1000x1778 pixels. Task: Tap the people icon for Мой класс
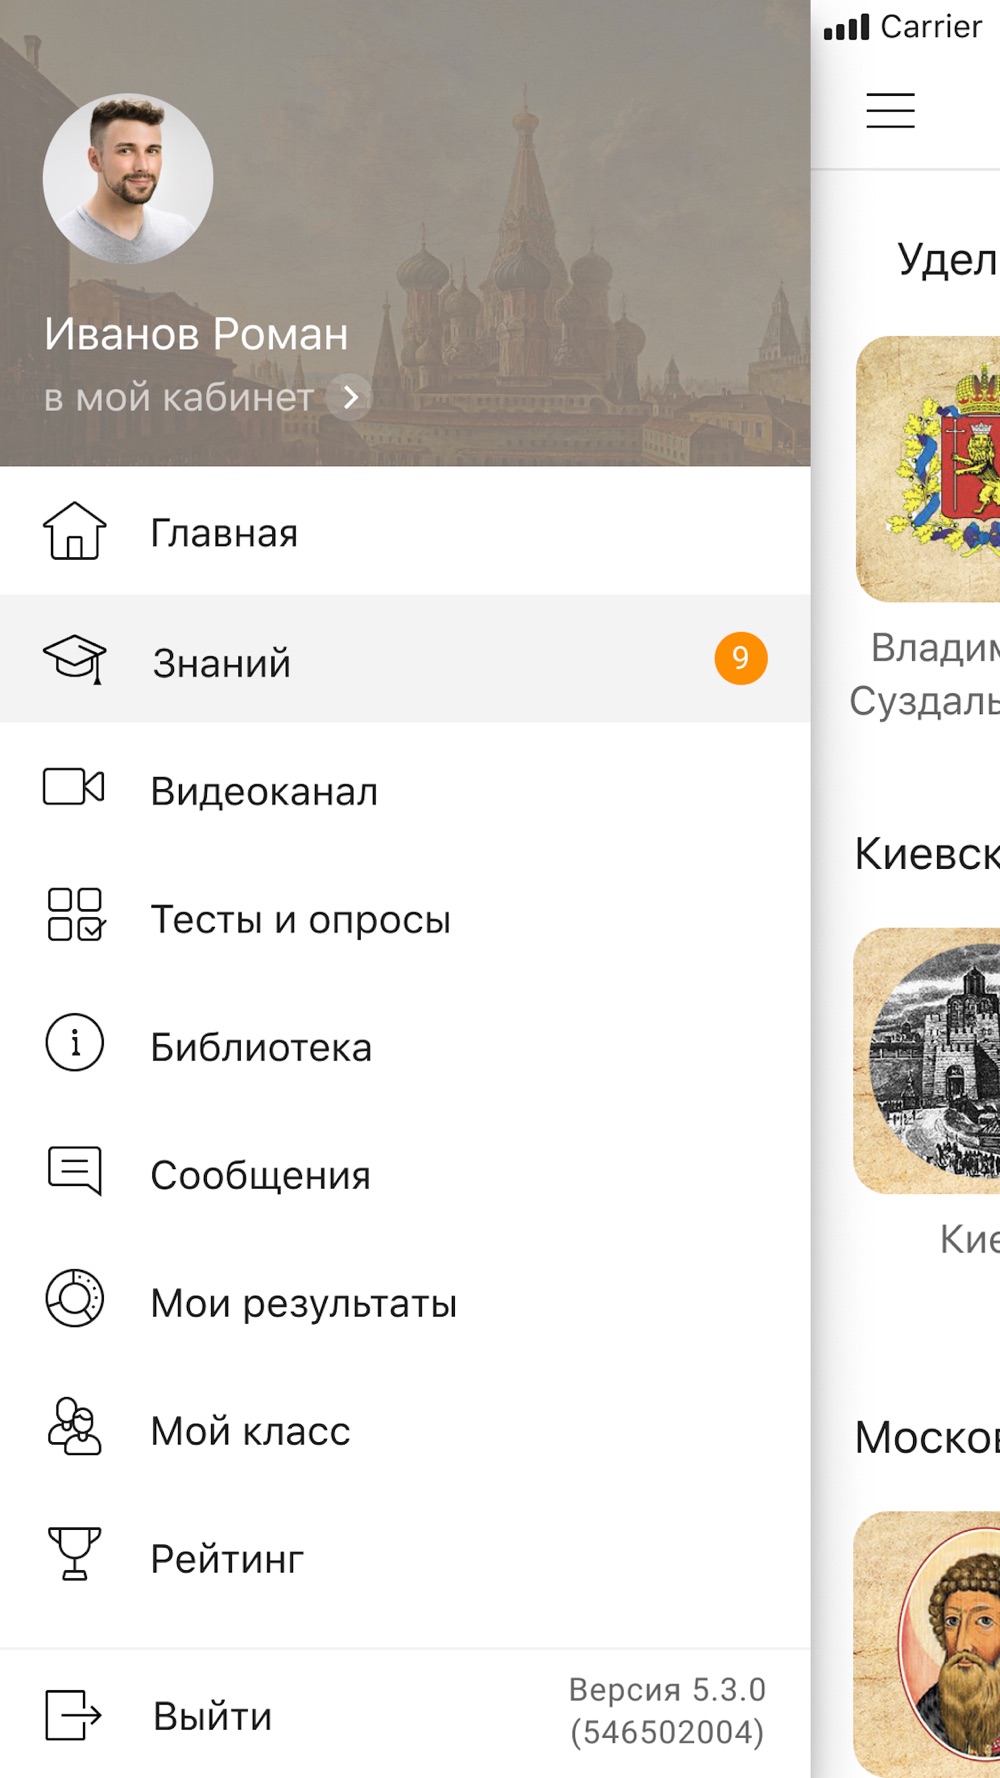coord(75,1427)
